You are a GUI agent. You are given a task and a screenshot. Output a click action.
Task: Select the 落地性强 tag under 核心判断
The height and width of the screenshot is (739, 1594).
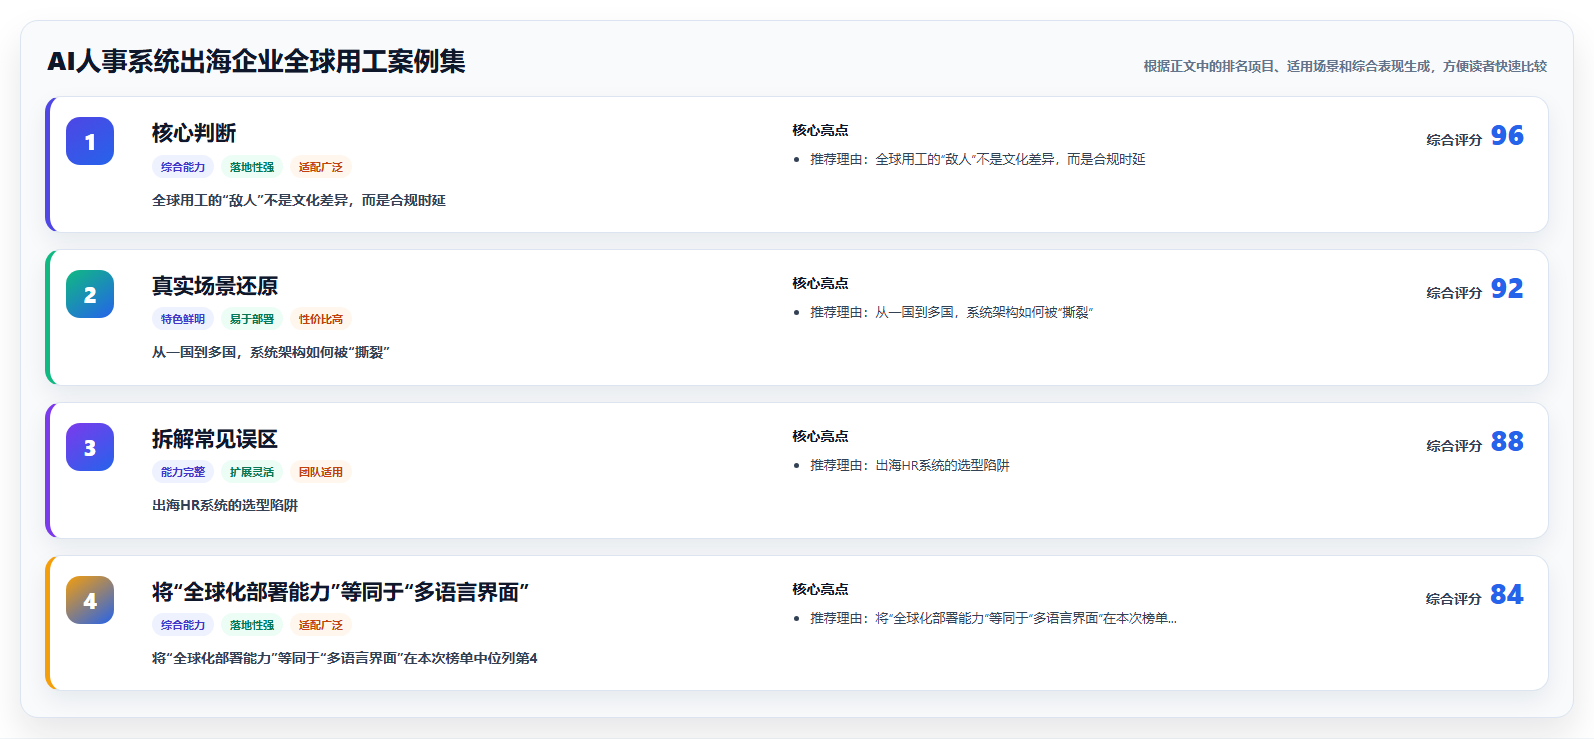pos(252,167)
